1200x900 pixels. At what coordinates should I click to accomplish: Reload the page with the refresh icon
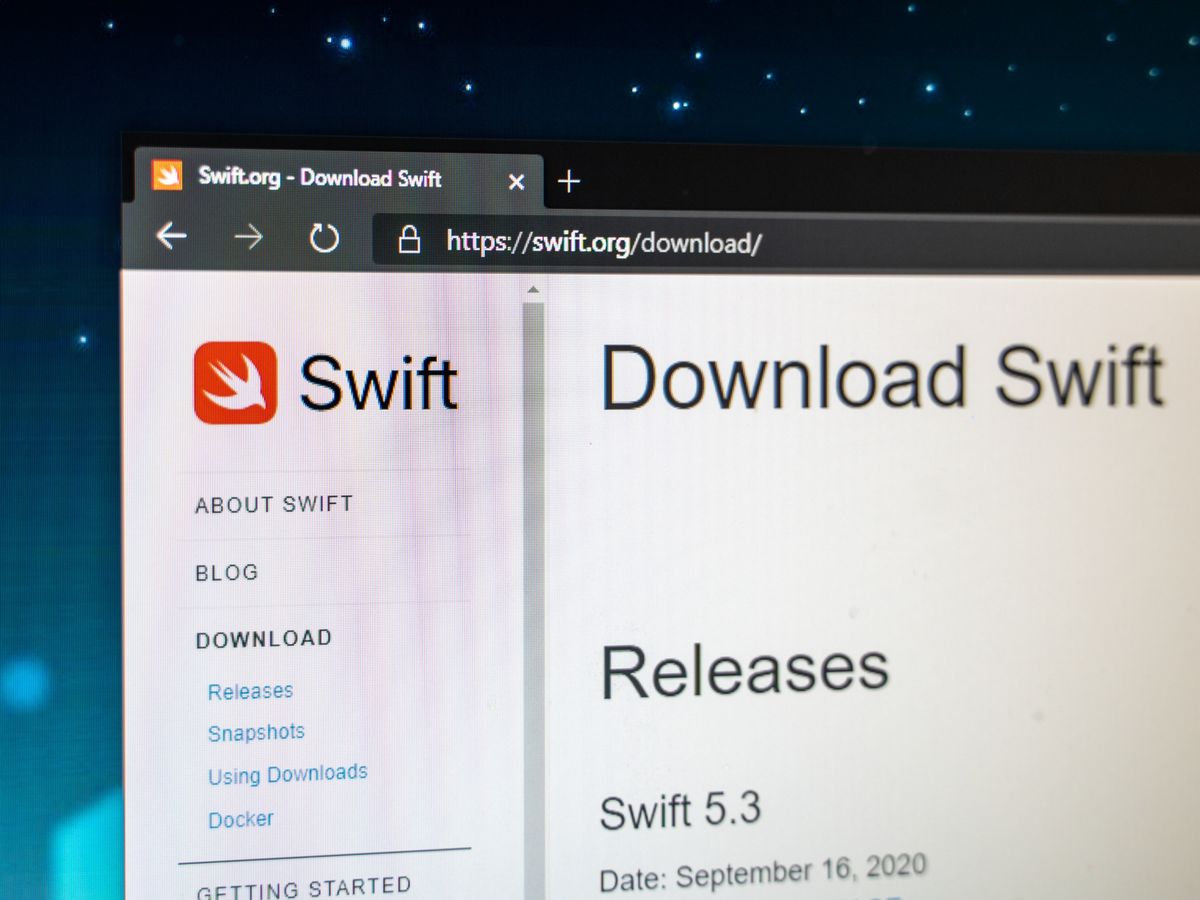(323, 239)
